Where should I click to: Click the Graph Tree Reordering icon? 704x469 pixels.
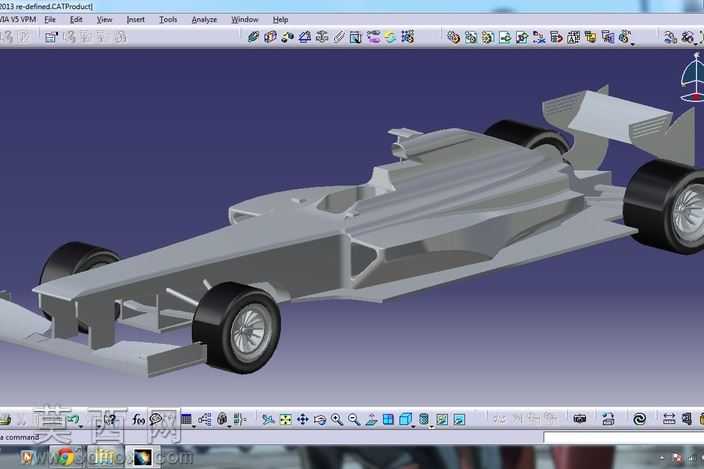coord(556,38)
